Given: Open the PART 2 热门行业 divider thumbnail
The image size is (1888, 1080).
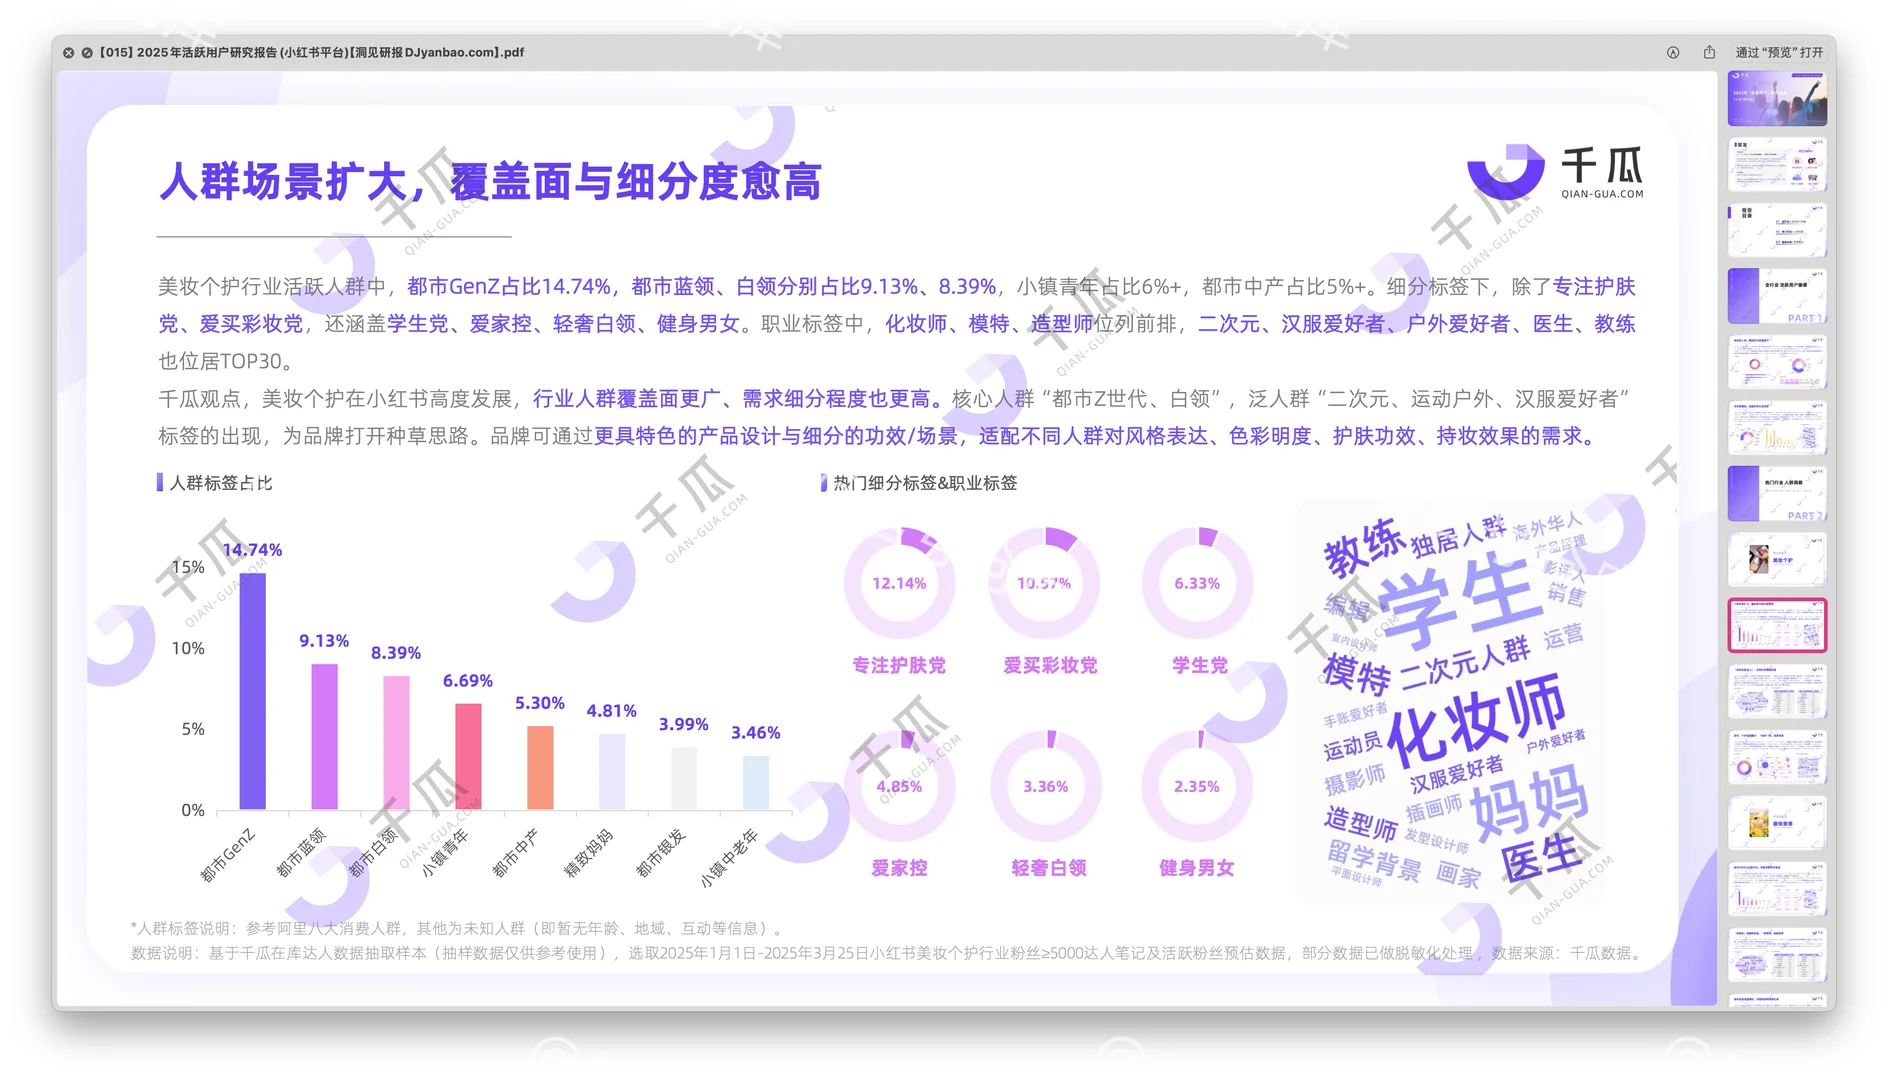Looking at the screenshot, I should (1777, 493).
